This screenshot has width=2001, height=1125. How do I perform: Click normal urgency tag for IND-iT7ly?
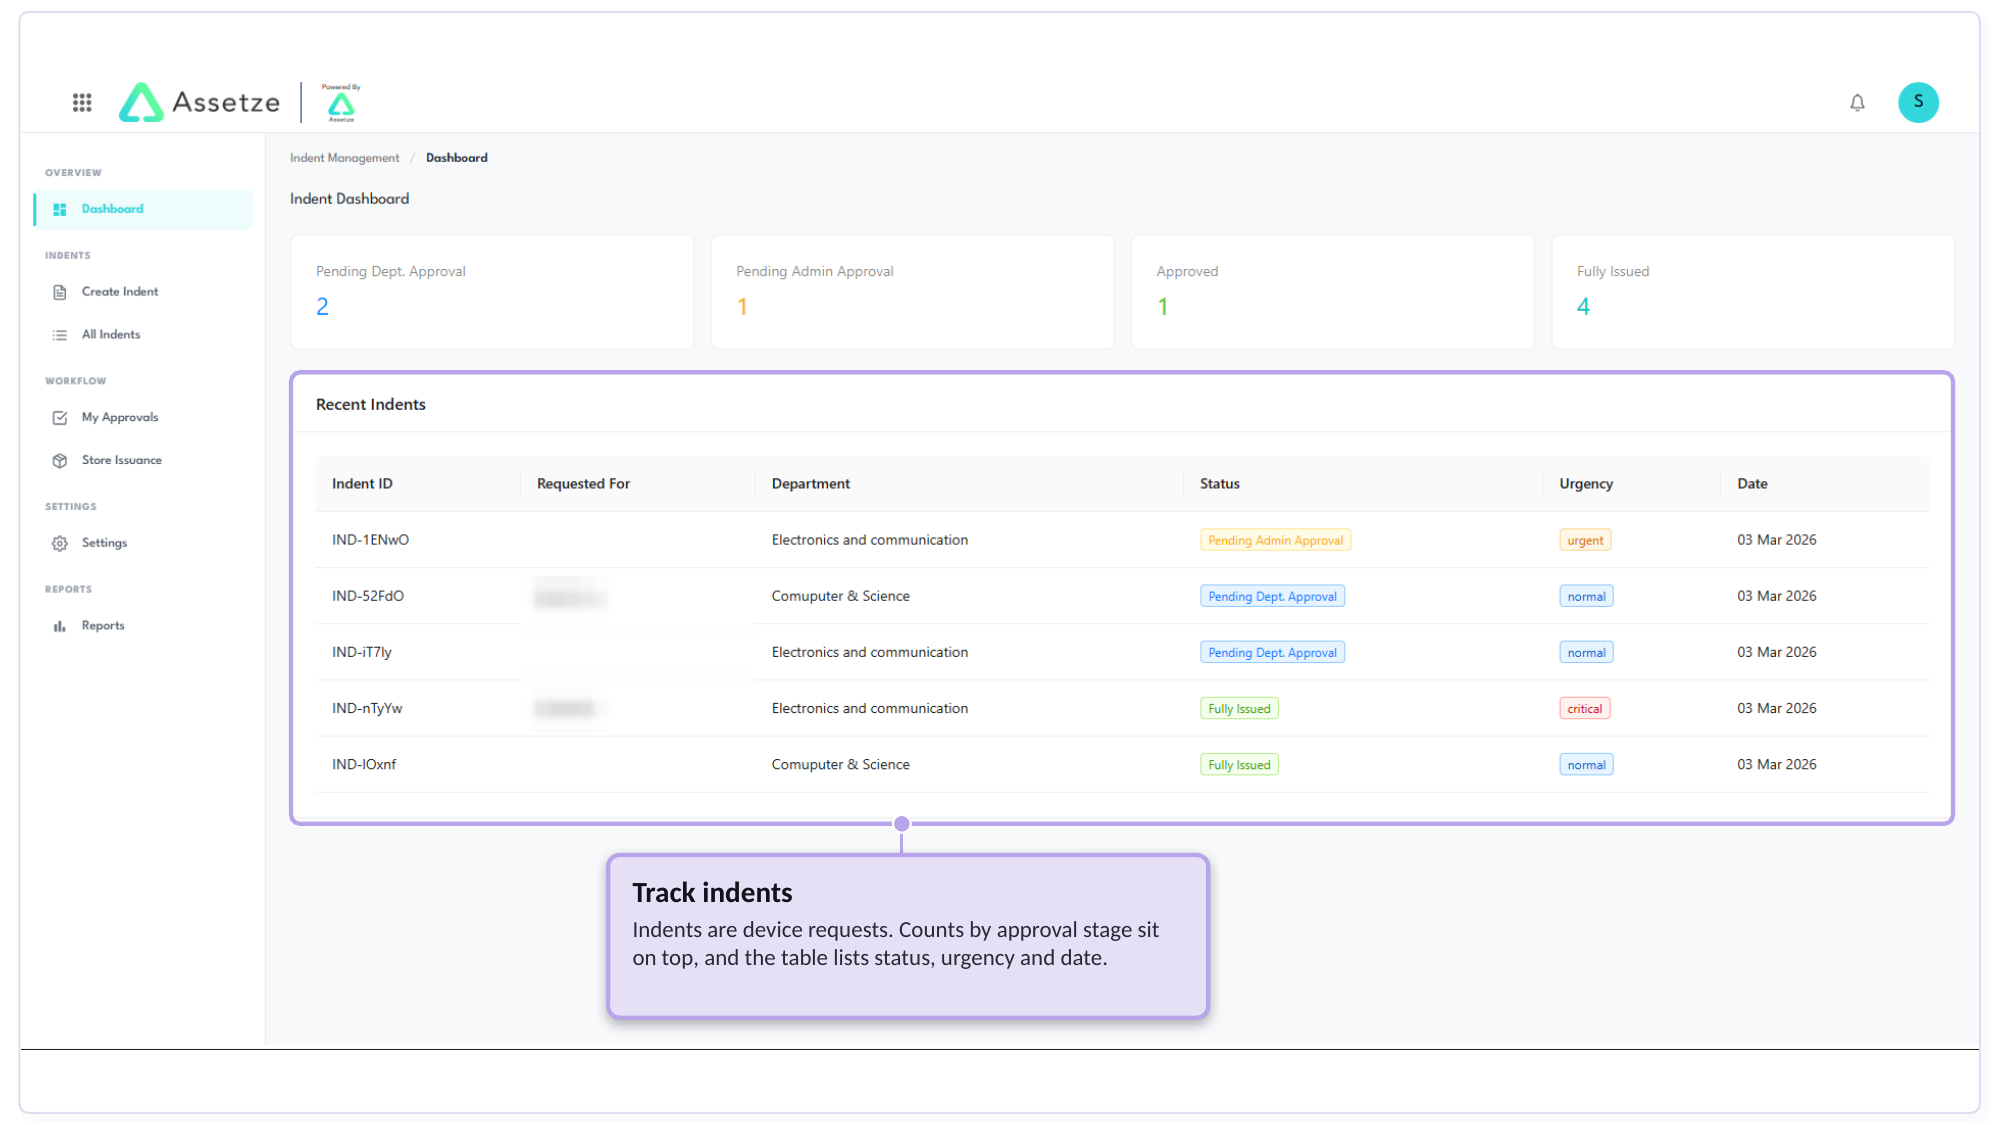(1586, 652)
